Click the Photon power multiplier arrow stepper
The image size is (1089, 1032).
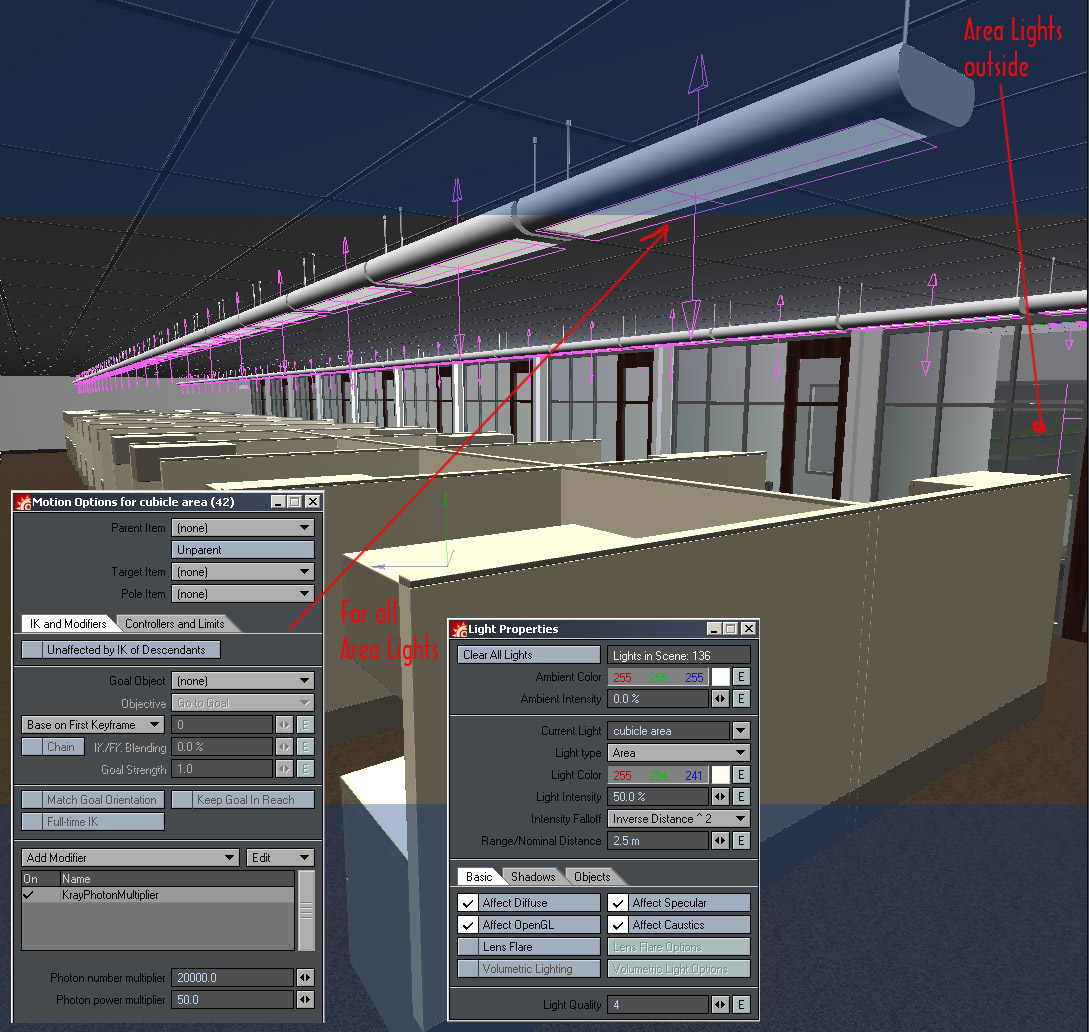pos(305,1000)
